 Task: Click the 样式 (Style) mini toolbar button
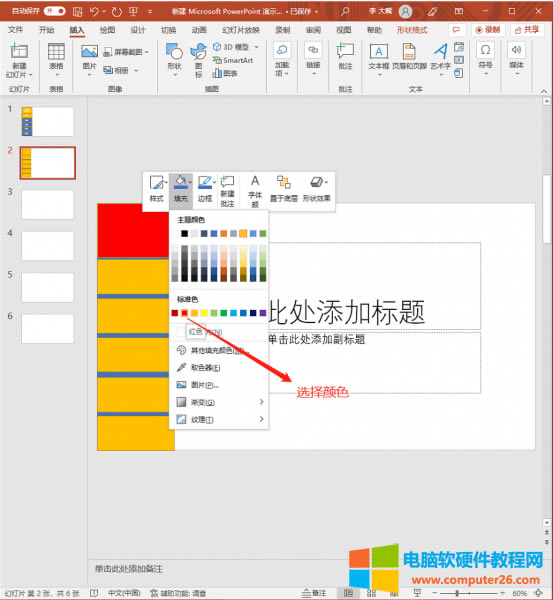pyautogui.click(x=157, y=189)
